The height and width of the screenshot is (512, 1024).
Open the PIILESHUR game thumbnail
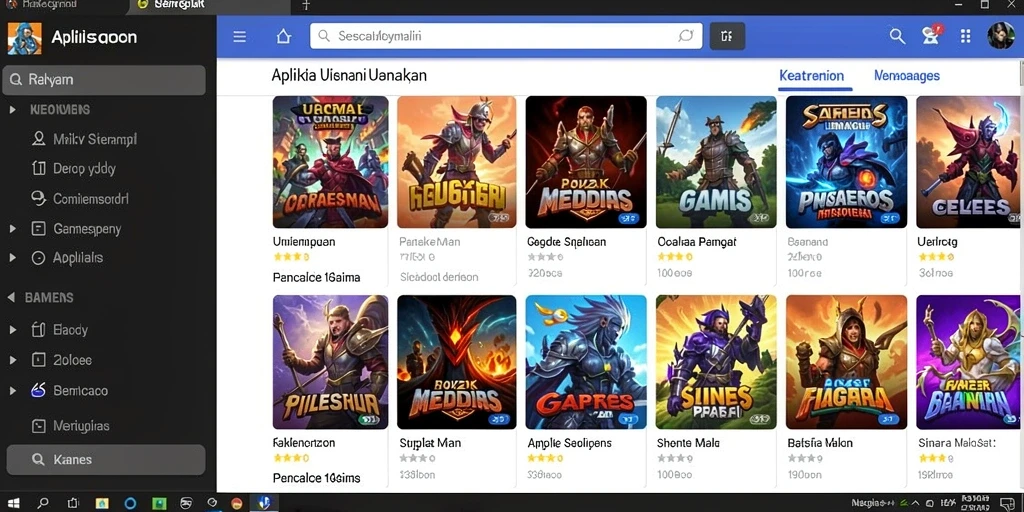pyautogui.click(x=330, y=362)
